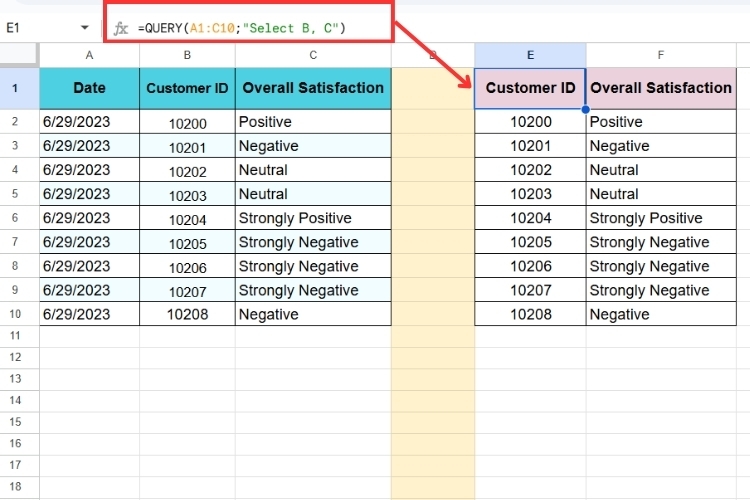
Task: Click cell 10207 in column B
Action: click(x=187, y=290)
